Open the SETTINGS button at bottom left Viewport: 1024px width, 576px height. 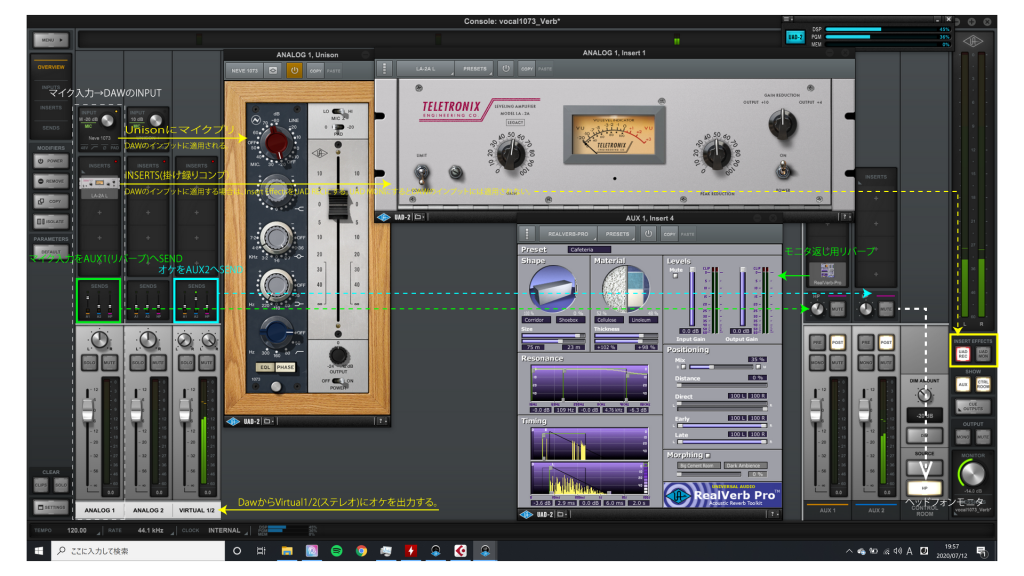pyautogui.click(x=50, y=508)
